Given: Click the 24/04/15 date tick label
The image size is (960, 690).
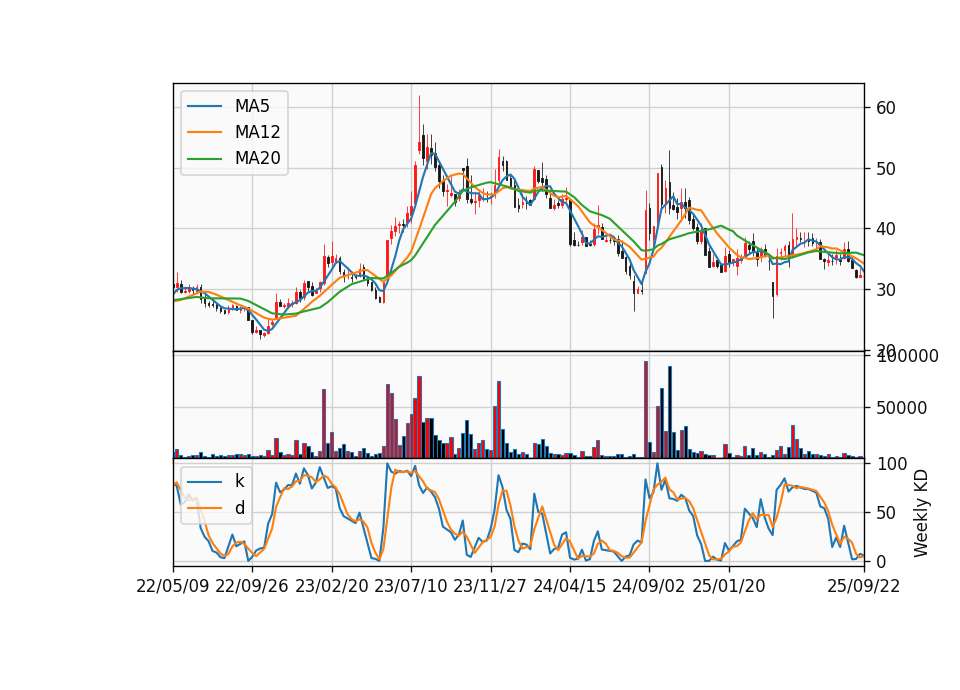Looking at the screenshot, I should (569, 586).
